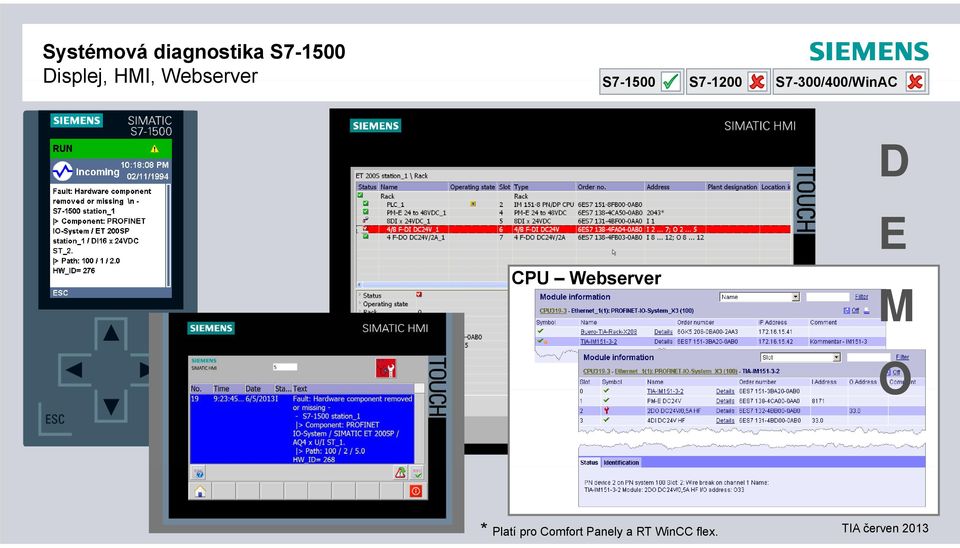Click the Plant designation column header
Viewport: 960px width, 548px height.
(732, 187)
